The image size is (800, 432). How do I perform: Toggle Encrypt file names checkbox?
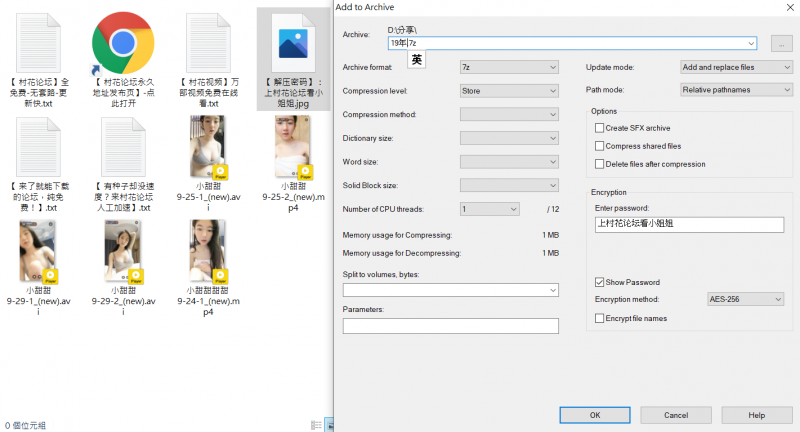click(600, 318)
